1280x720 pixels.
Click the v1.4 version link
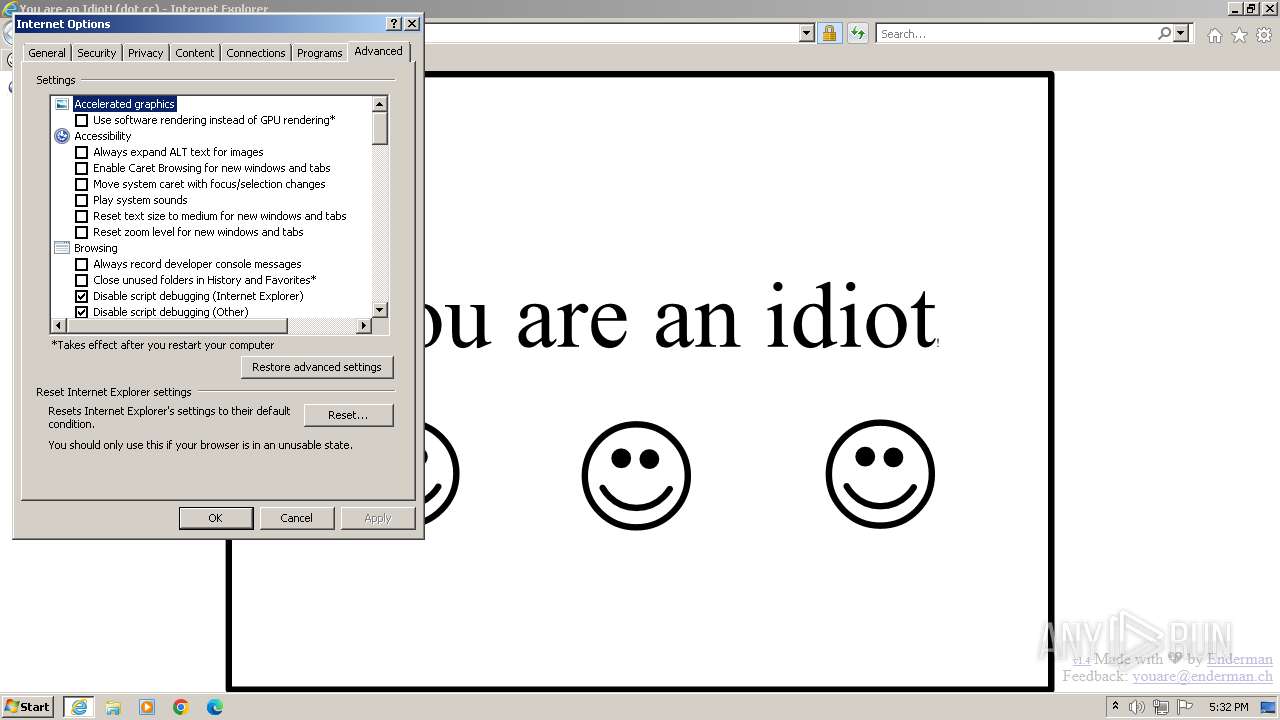[x=1081, y=661]
